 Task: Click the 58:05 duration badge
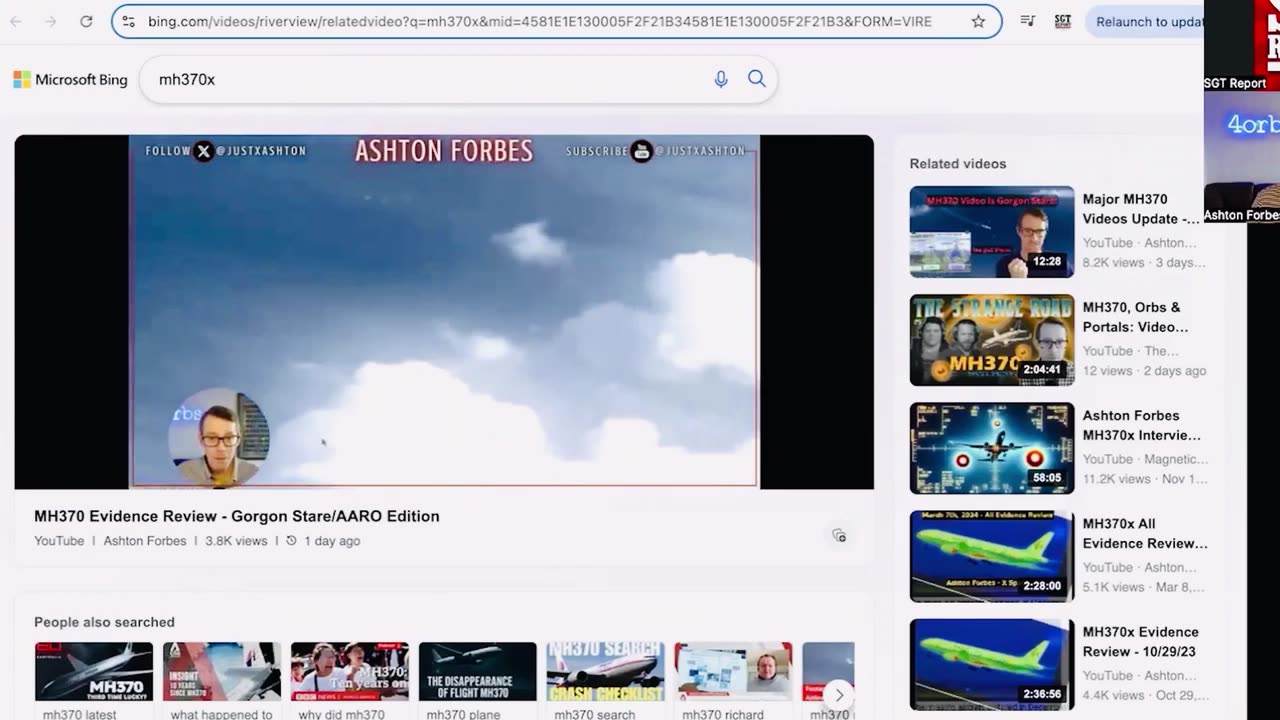pos(1047,478)
